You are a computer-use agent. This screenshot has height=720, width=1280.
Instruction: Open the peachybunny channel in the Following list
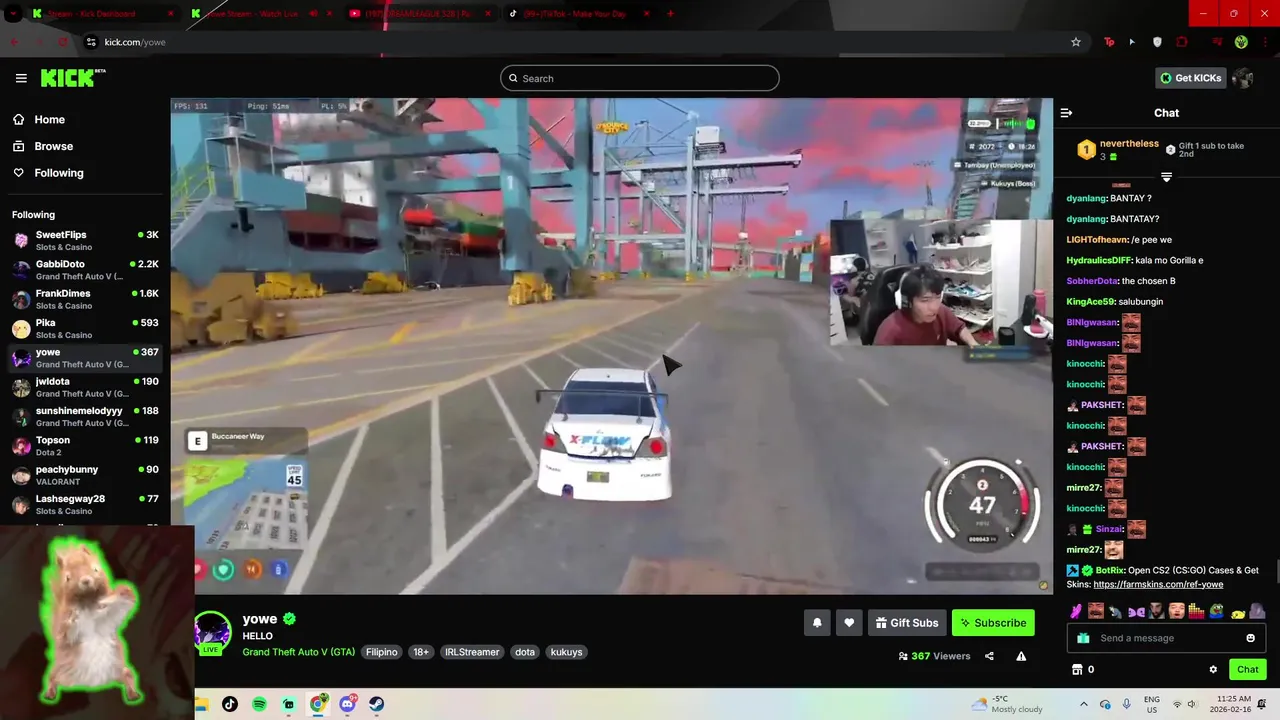click(85, 475)
